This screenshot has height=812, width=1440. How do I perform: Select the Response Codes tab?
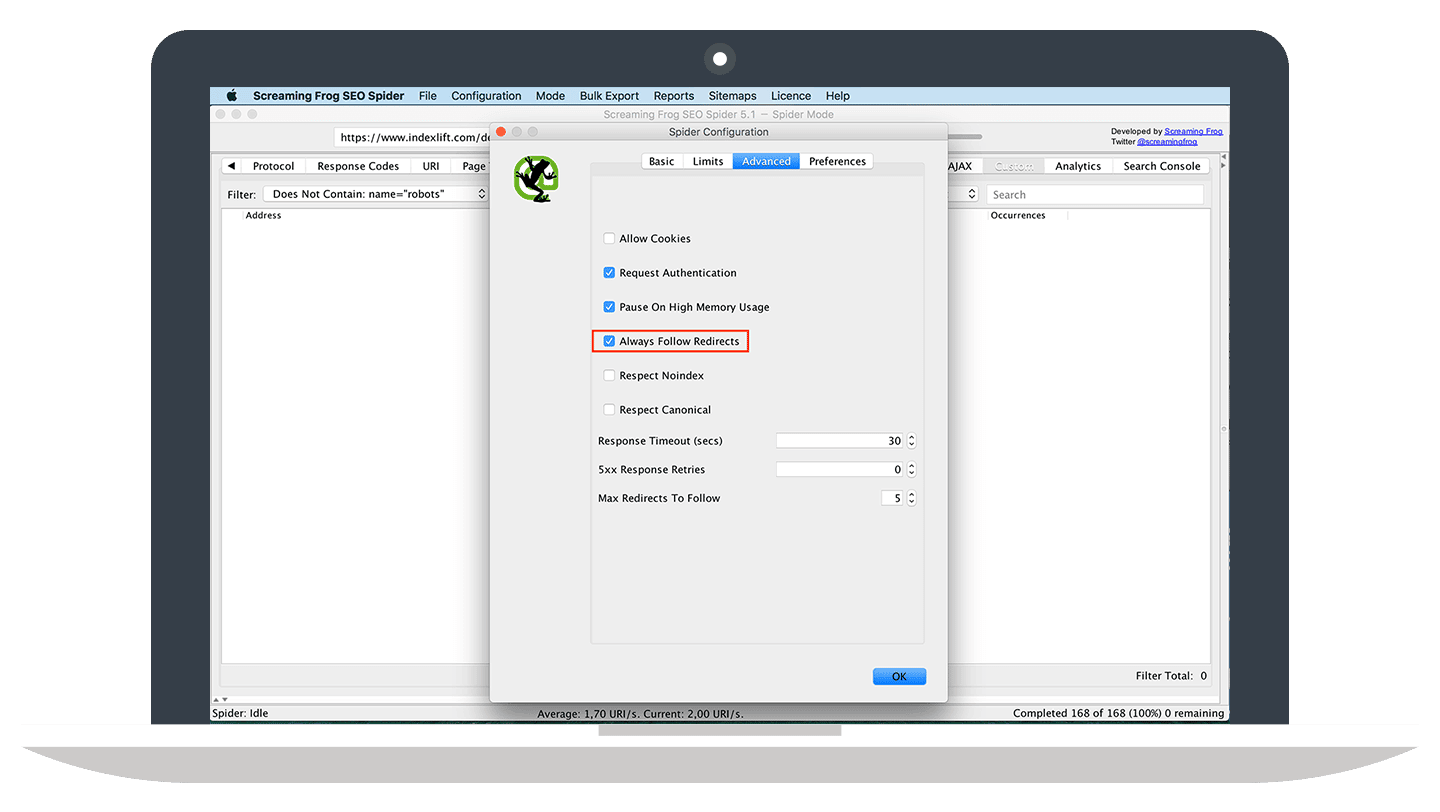click(358, 166)
